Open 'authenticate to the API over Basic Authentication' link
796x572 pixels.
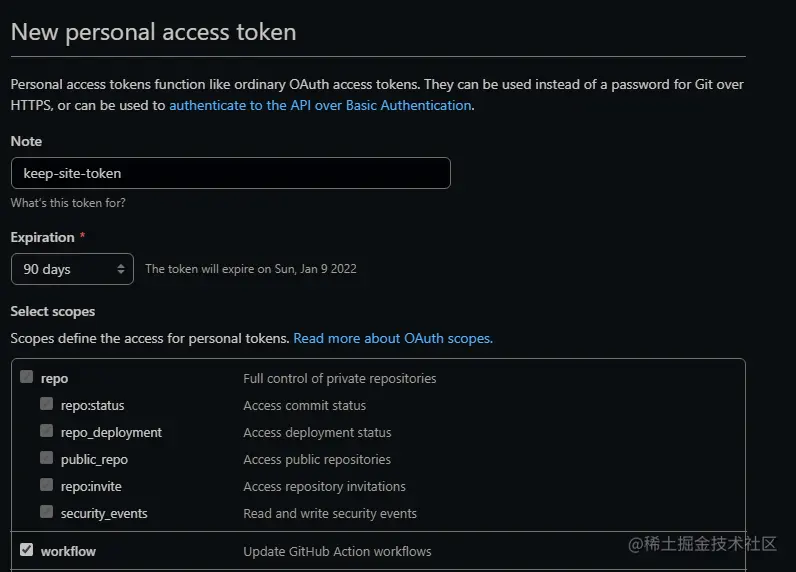point(320,105)
